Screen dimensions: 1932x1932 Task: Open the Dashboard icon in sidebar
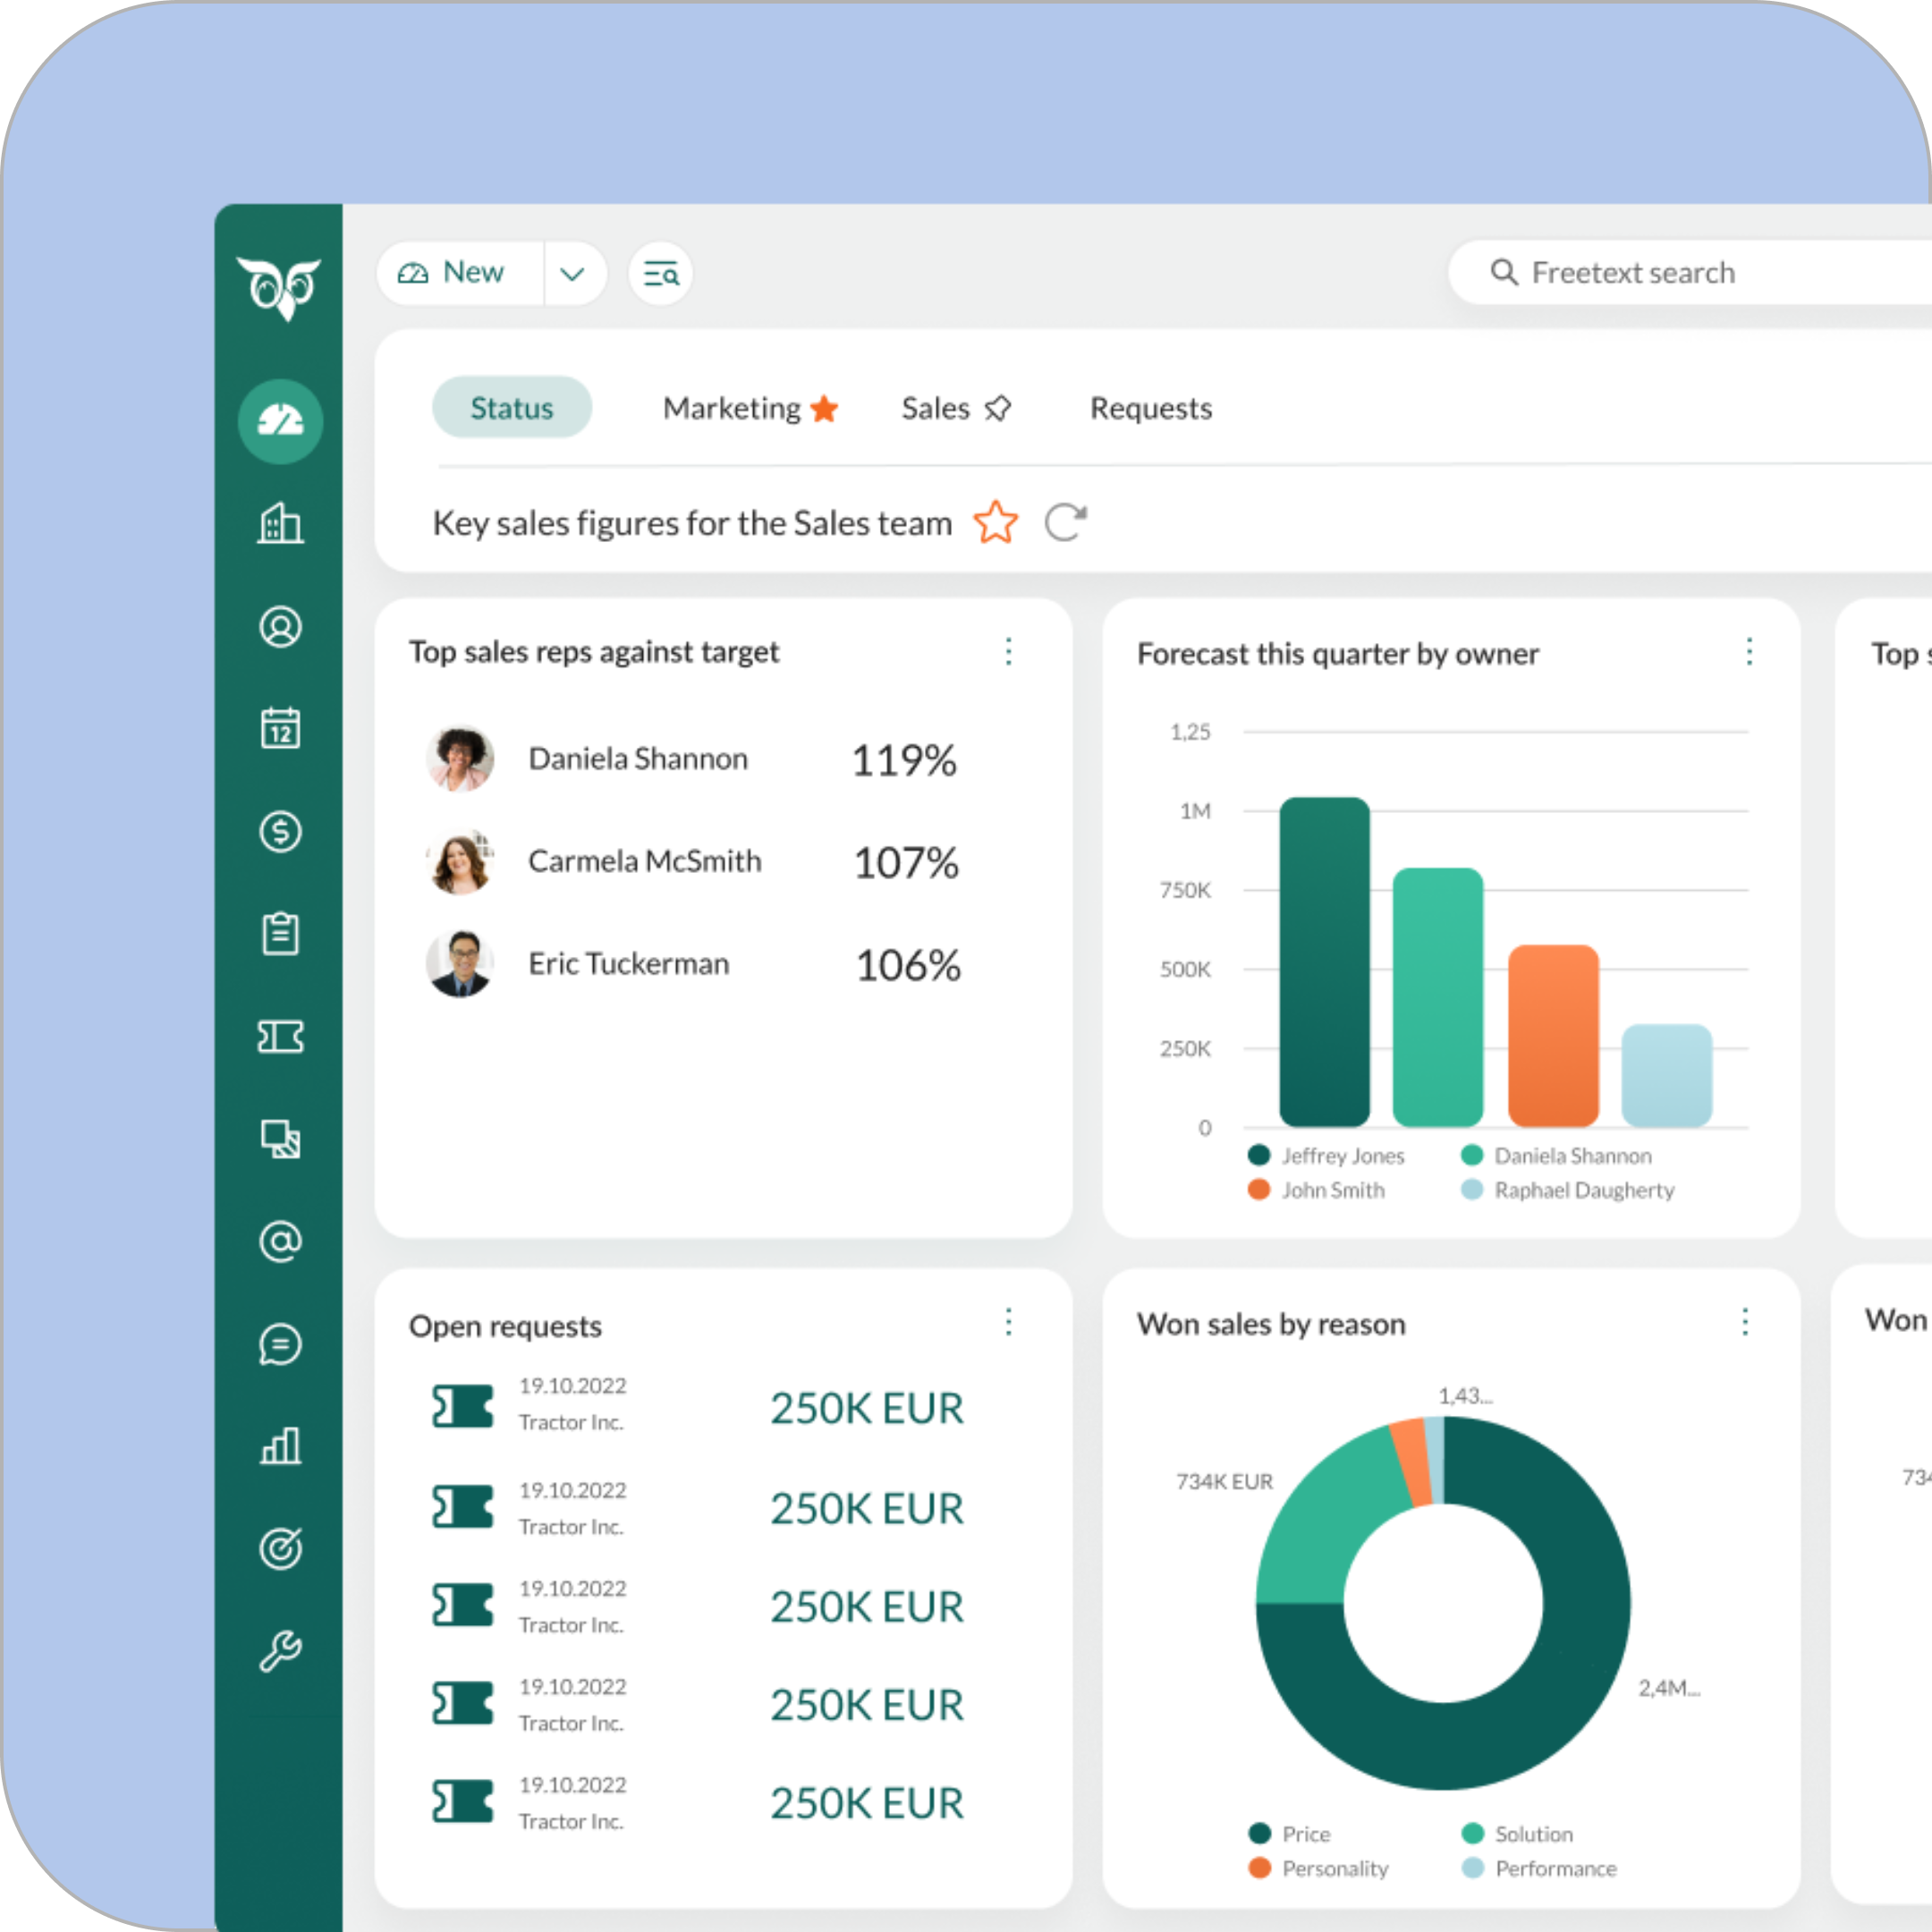click(280, 421)
